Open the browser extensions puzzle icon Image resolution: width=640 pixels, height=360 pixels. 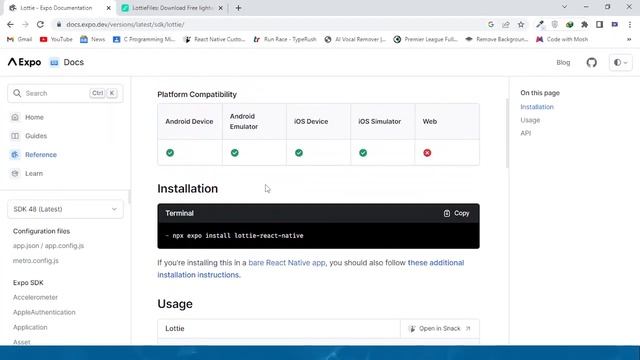pos(584,24)
